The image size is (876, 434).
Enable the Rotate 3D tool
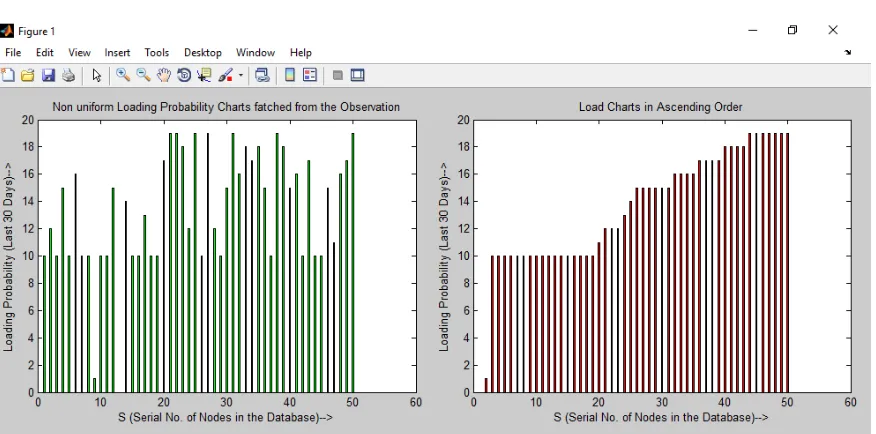184,75
